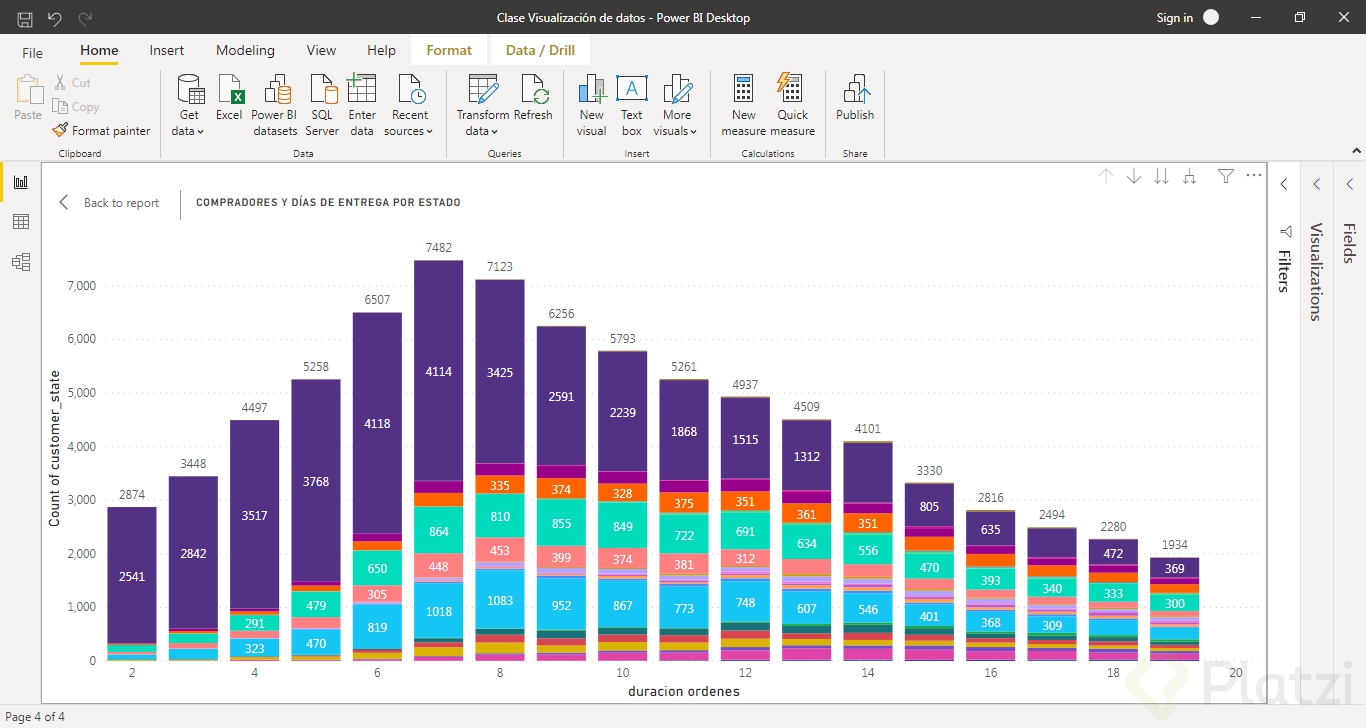
Task: Open the Recent sources dropdown
Action: pos(410,131)
